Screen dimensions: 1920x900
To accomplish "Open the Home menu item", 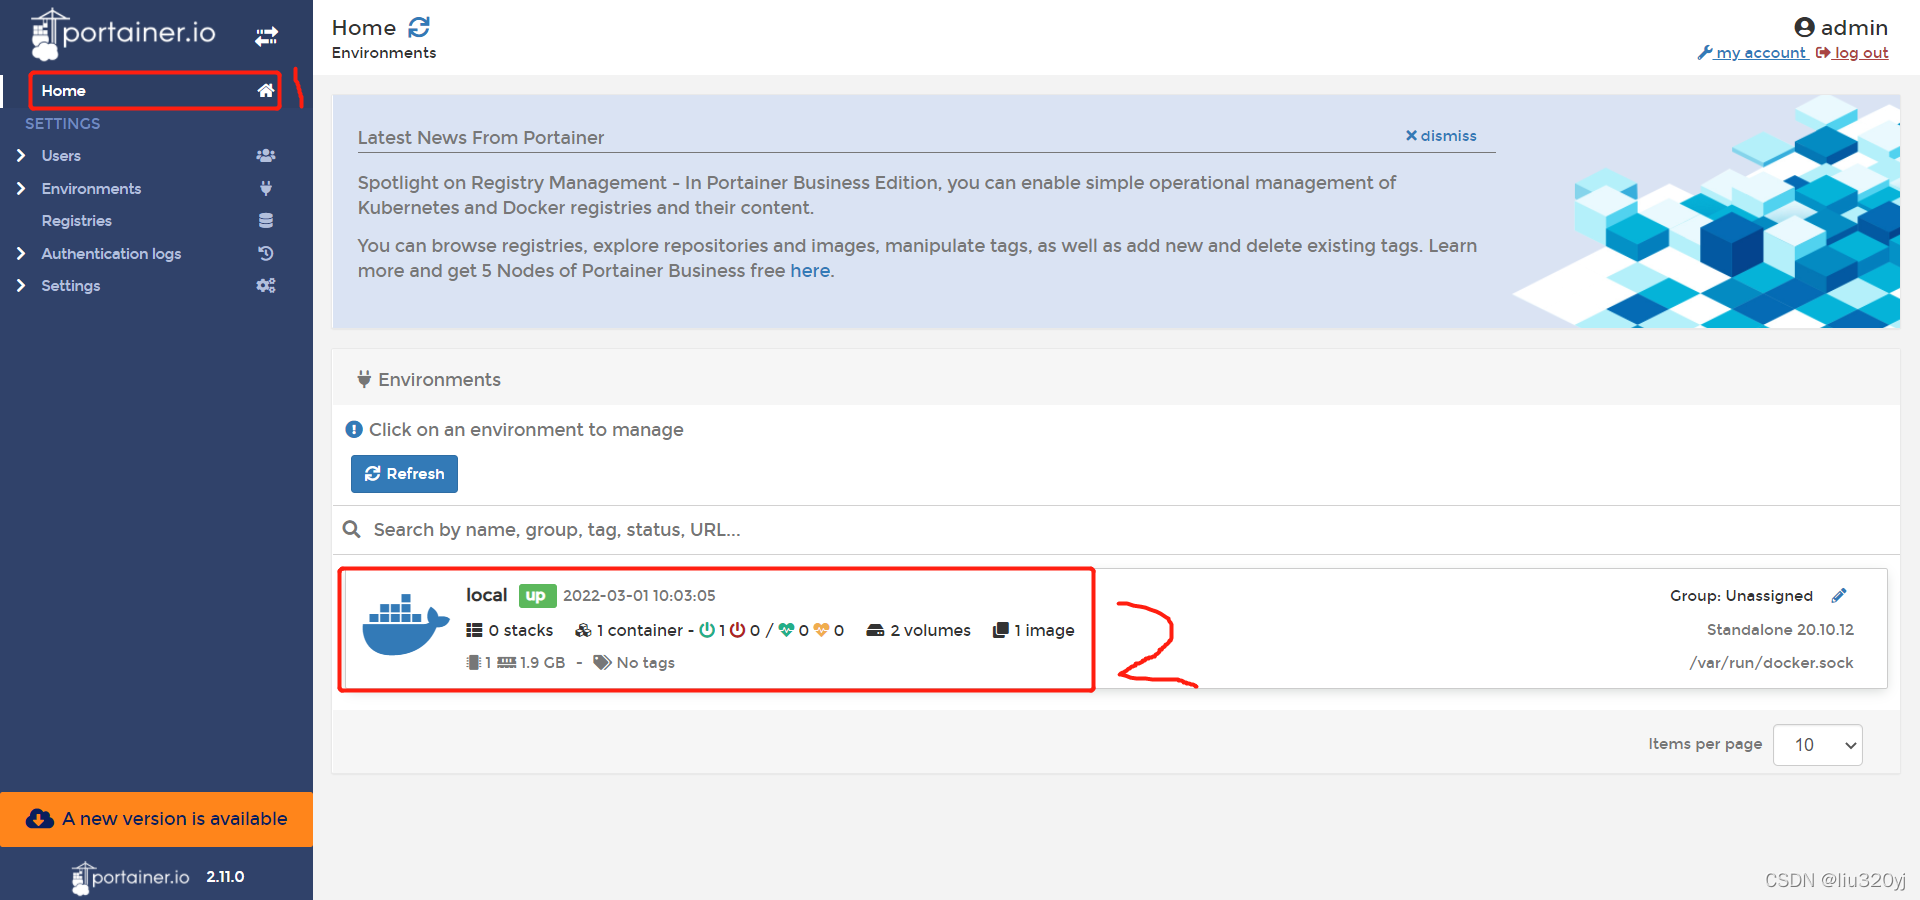I will click(x=155, y=91).
